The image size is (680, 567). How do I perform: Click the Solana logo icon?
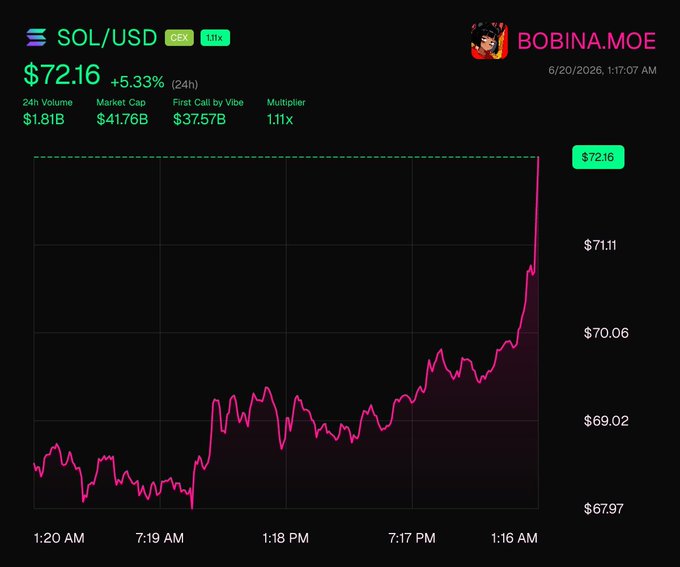pos(36,37)
